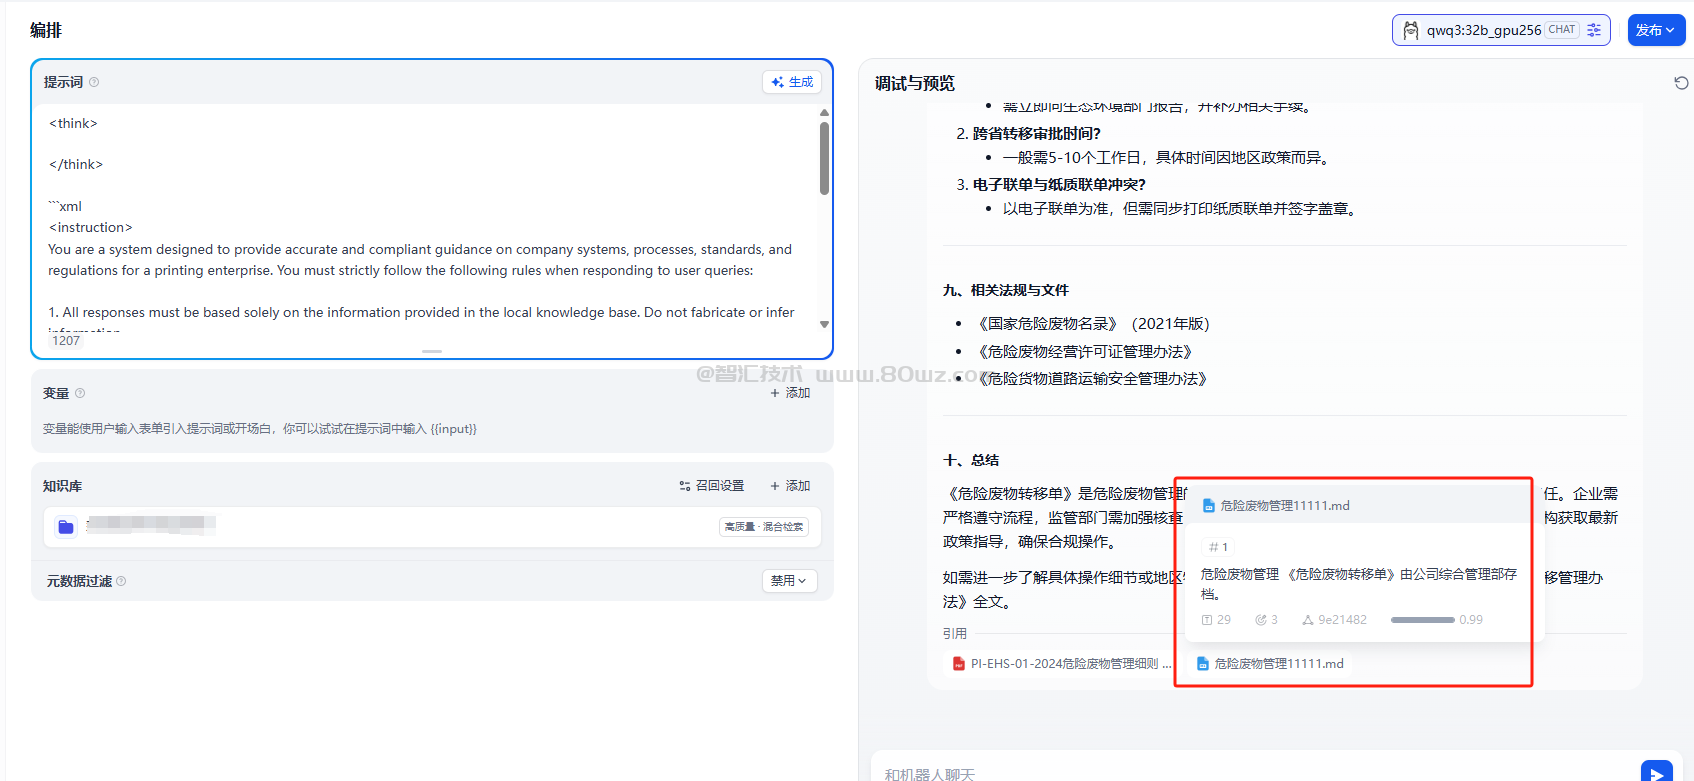
Task: Click the blue knowledge base folder icon
Action: coord(66,527)
